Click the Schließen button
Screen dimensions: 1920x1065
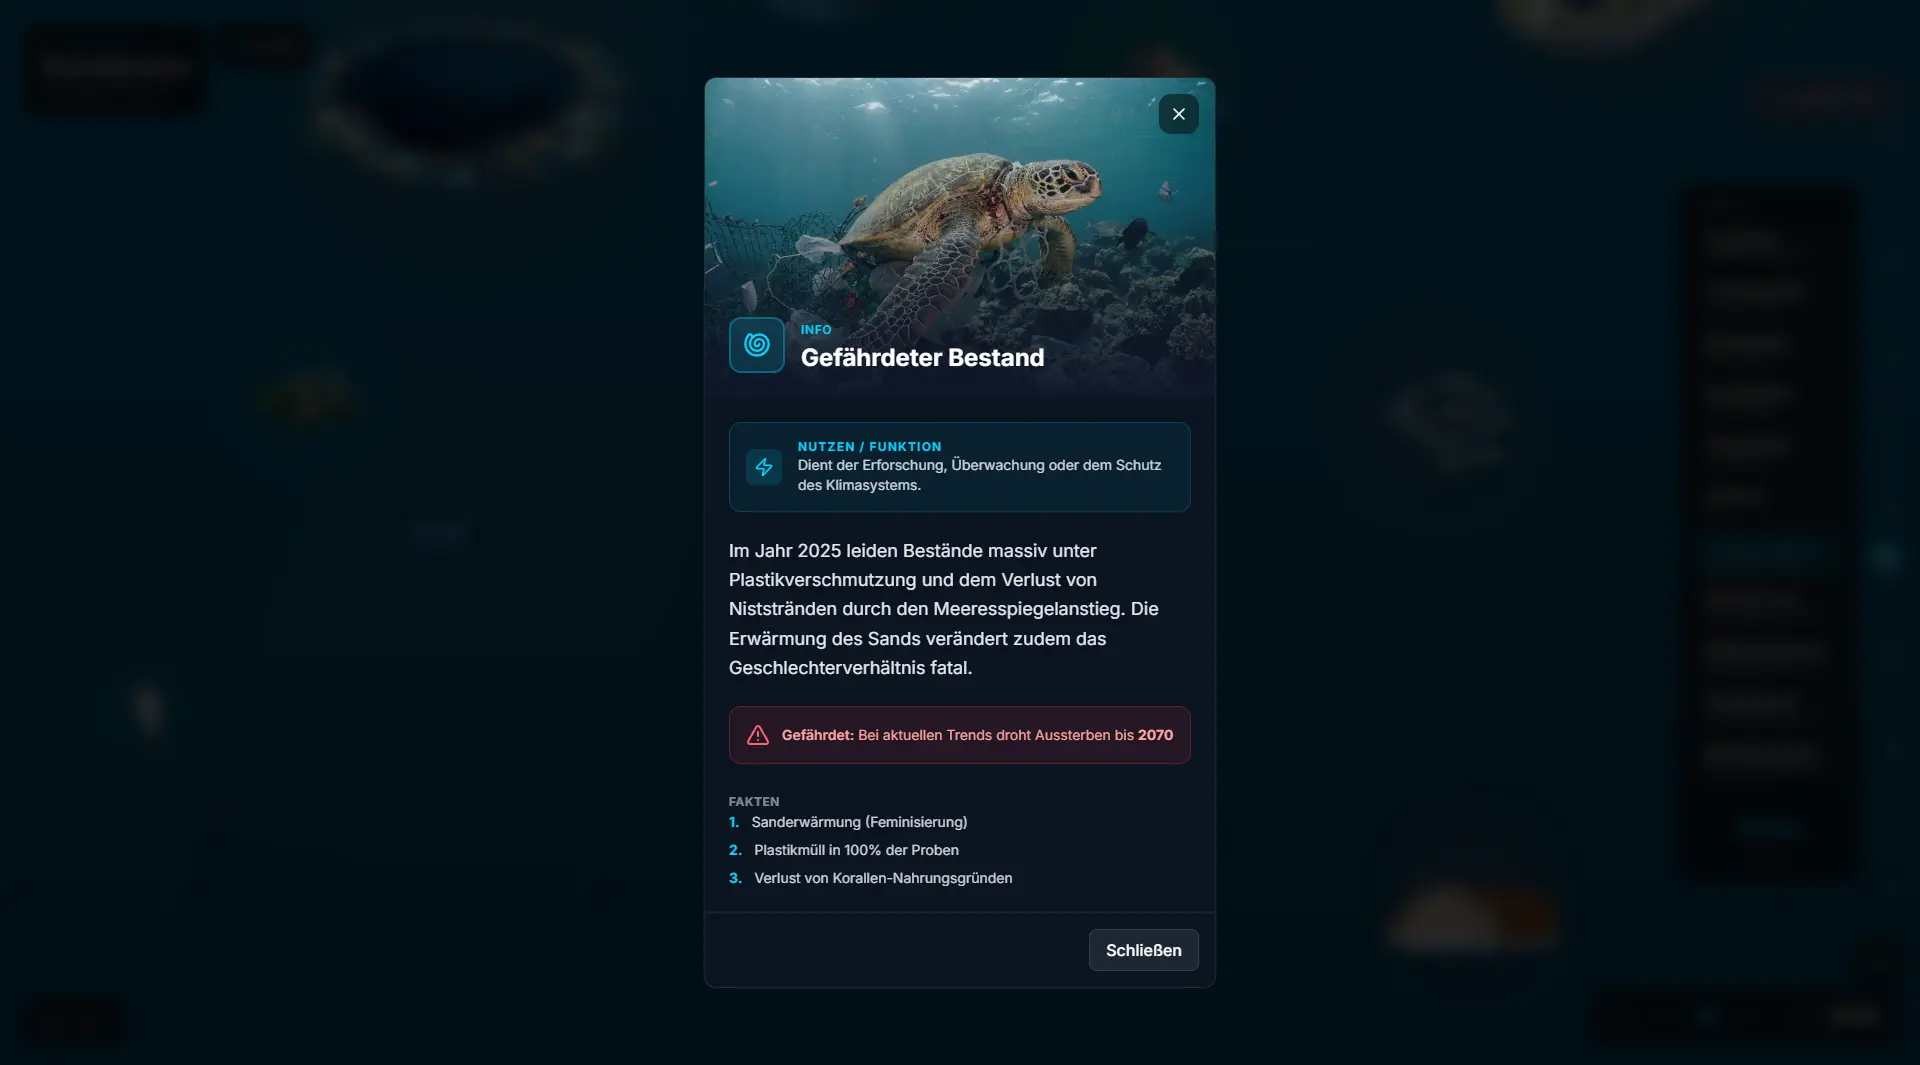[x=1143, y=950]
